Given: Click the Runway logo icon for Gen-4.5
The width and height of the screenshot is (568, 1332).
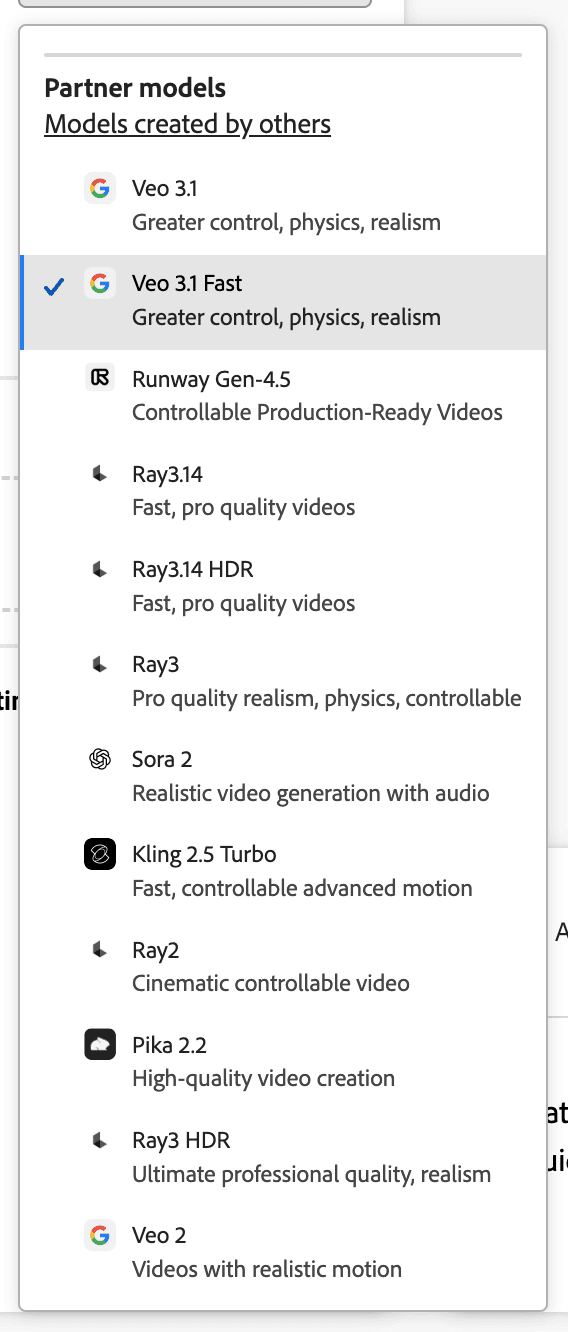Looking at the screenshot, I should pyautogui.click(x=100, y=379).
